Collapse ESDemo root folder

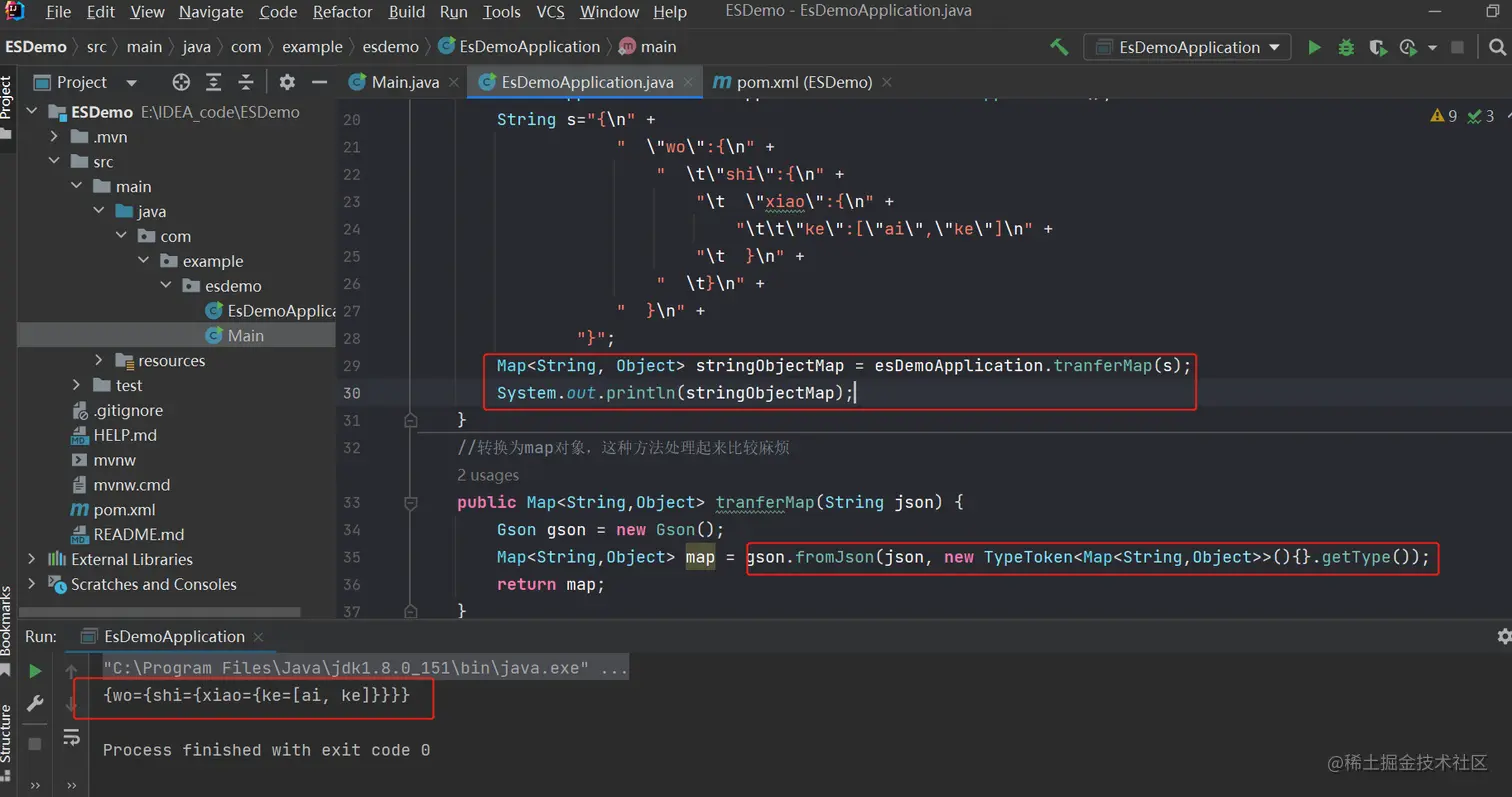pos(32,112)
